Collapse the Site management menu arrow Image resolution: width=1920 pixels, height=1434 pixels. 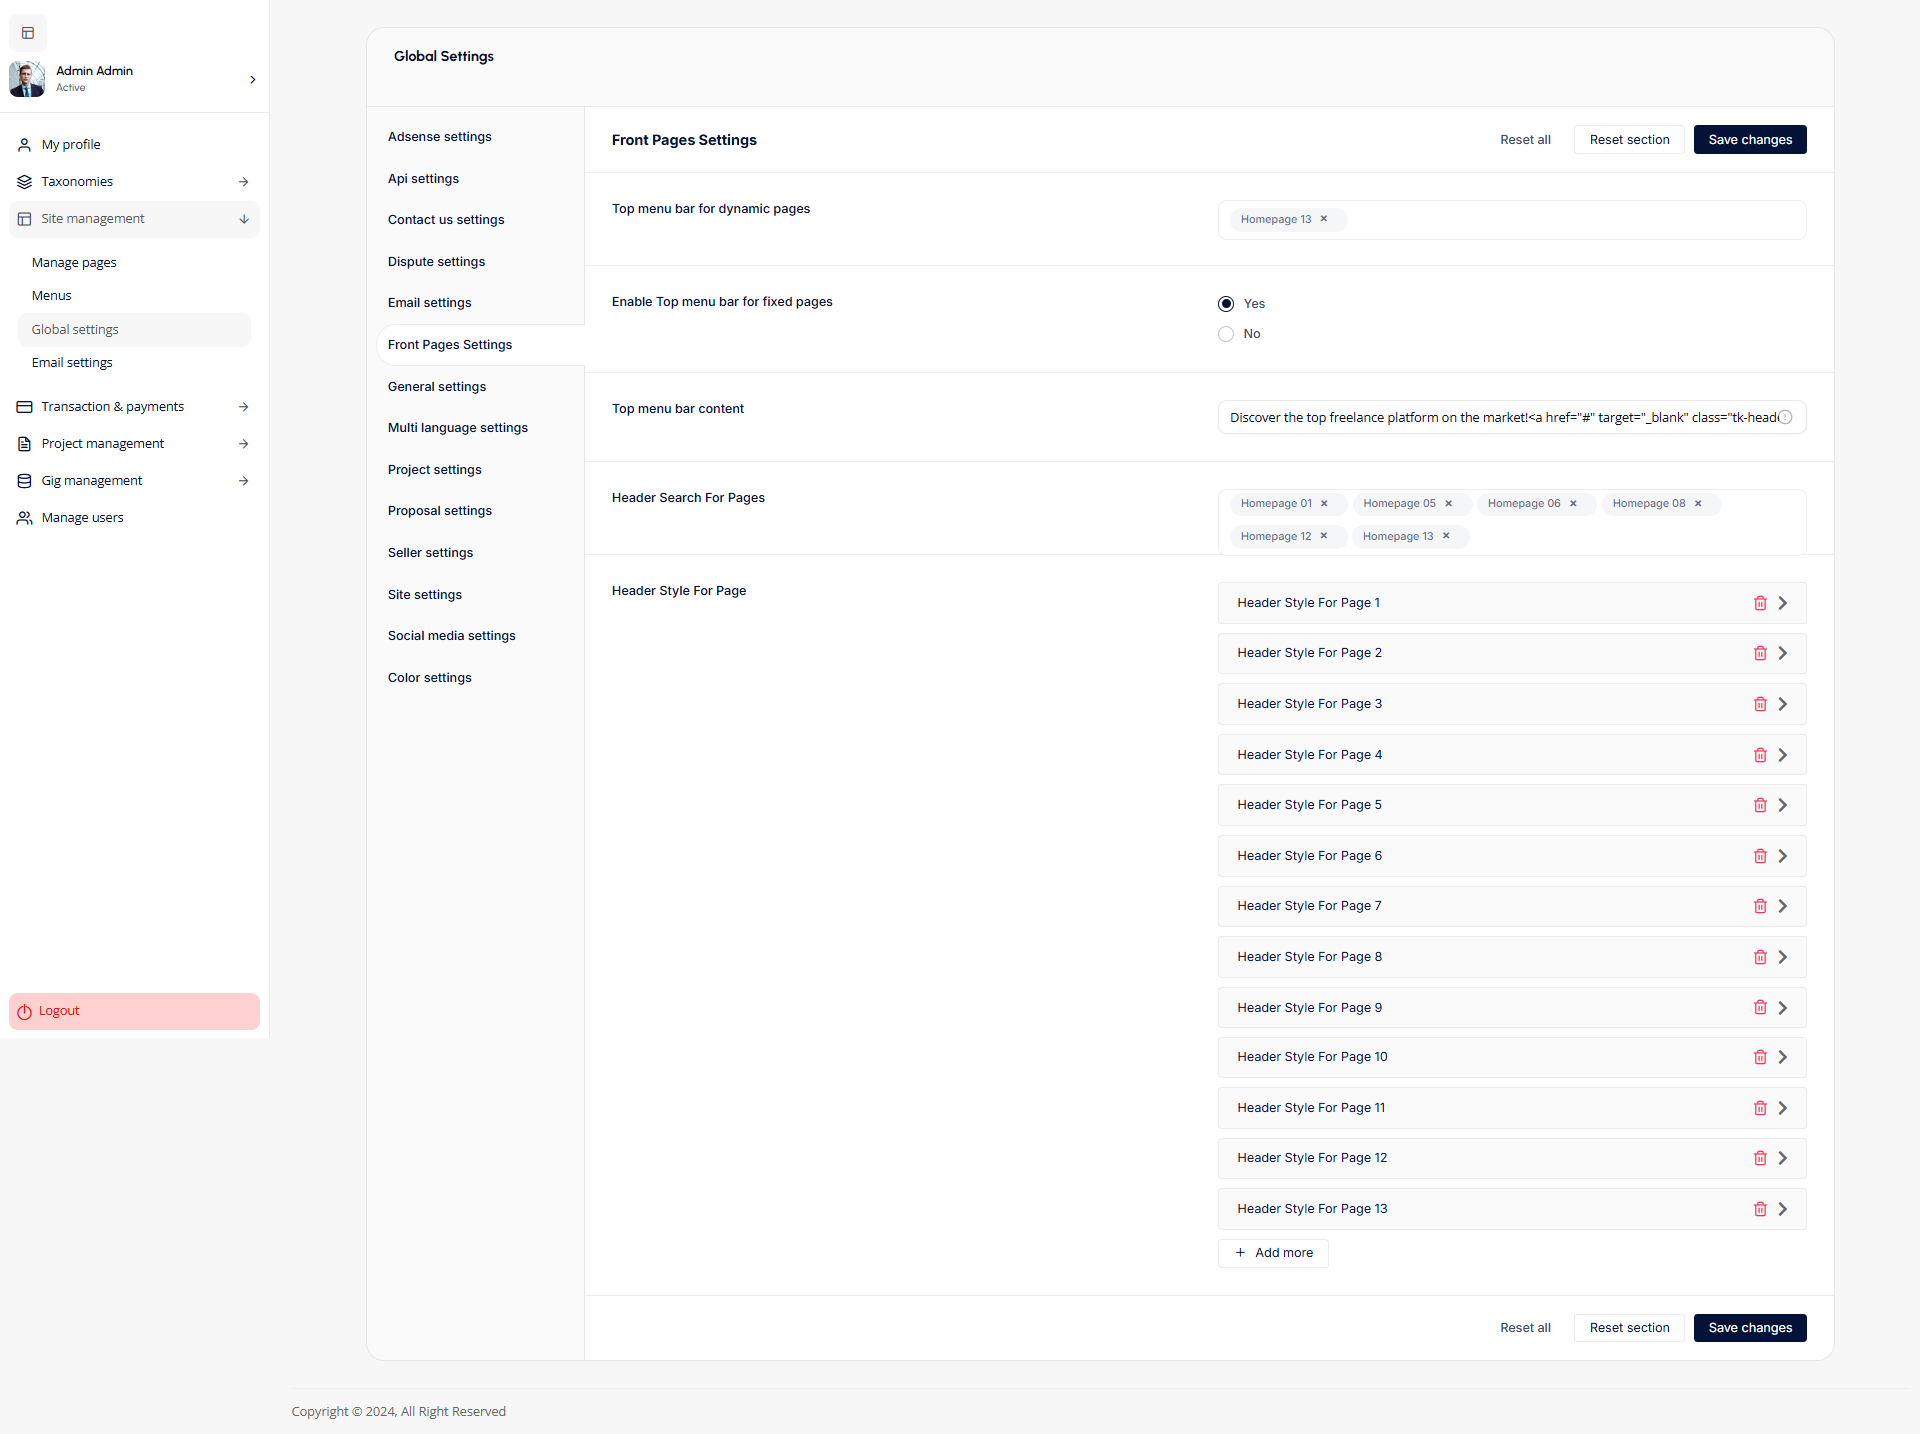244,219
